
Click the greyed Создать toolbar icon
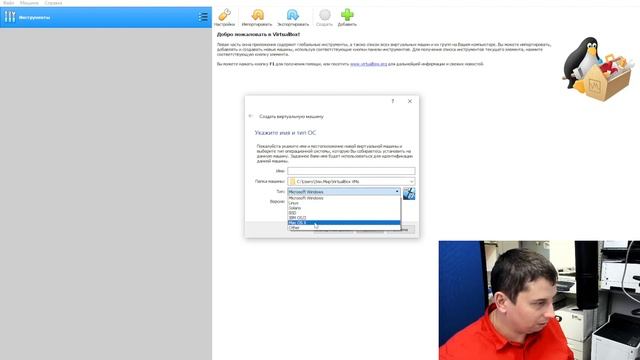coord(324,15)
